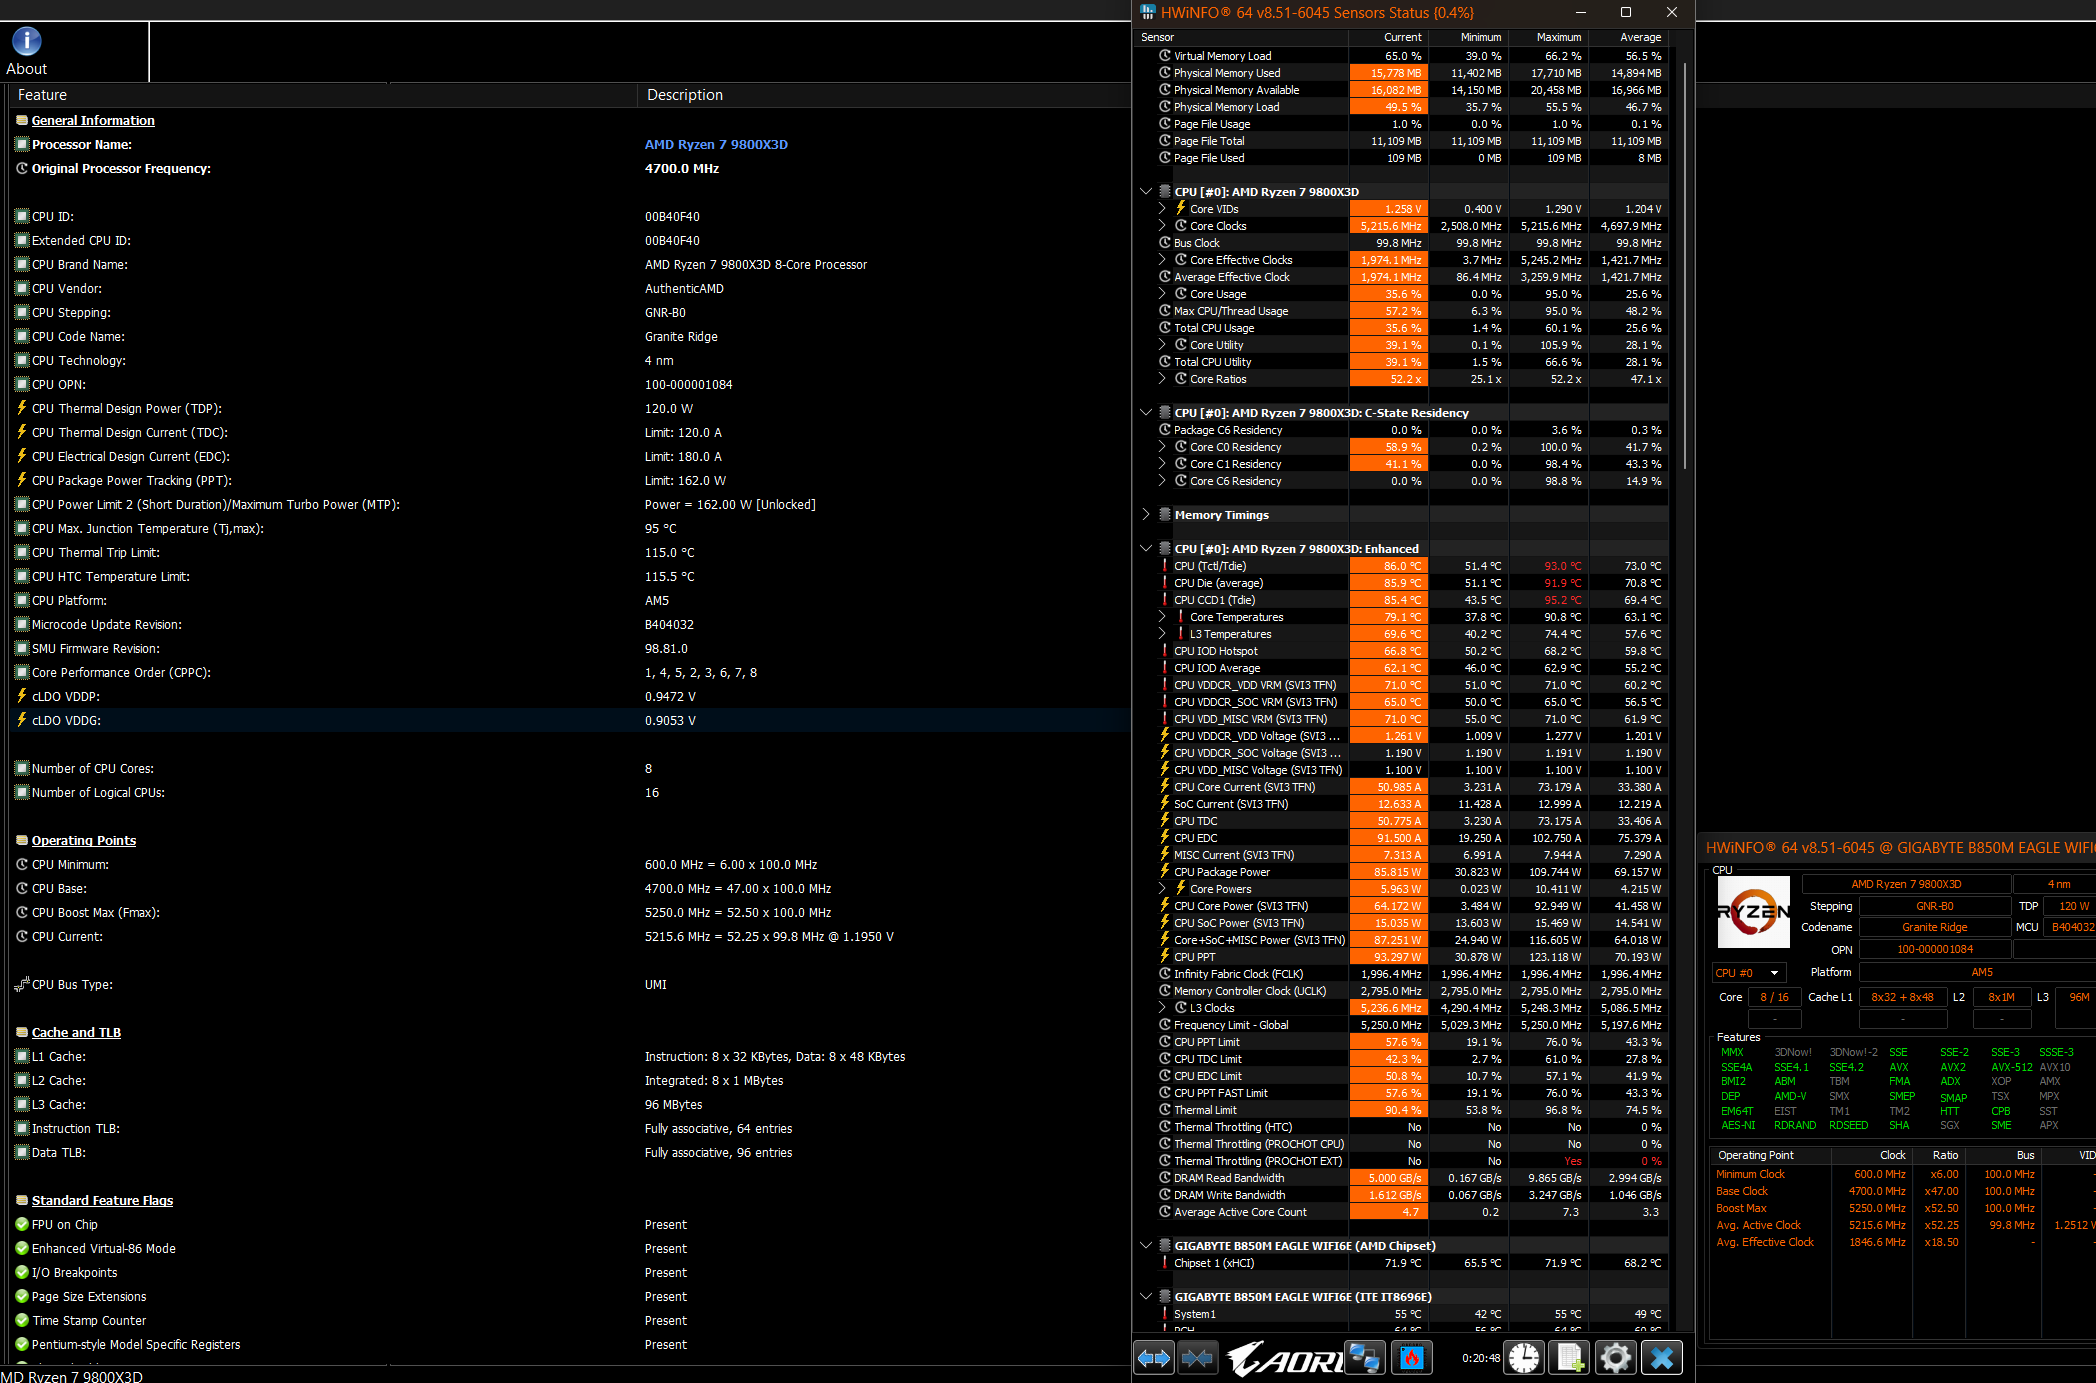The height and width of the screenshot is (1383, 2096).
Task: Click the bus icon beside CPU Bus Type
Action: point(22,985)
